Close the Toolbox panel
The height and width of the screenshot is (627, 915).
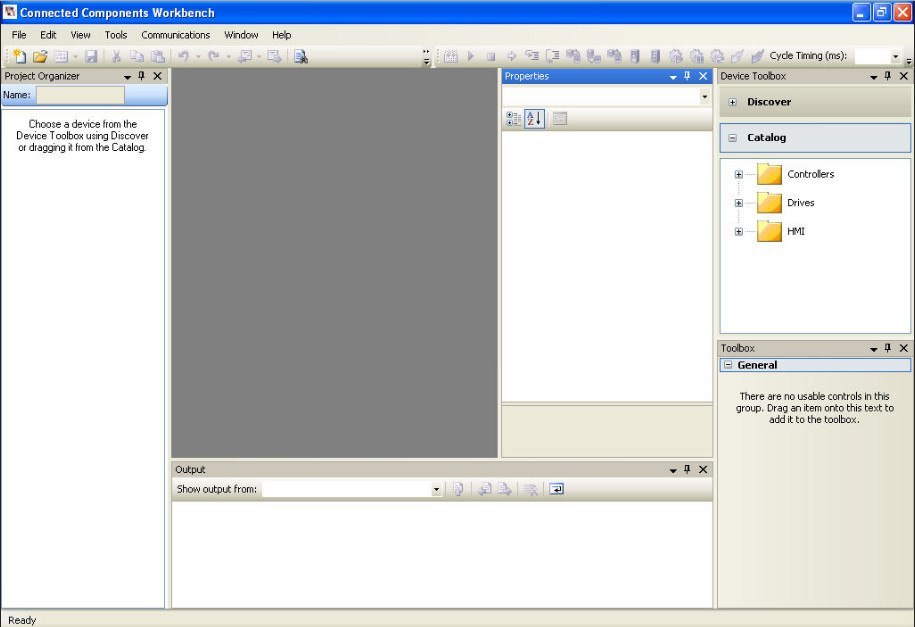904,348
